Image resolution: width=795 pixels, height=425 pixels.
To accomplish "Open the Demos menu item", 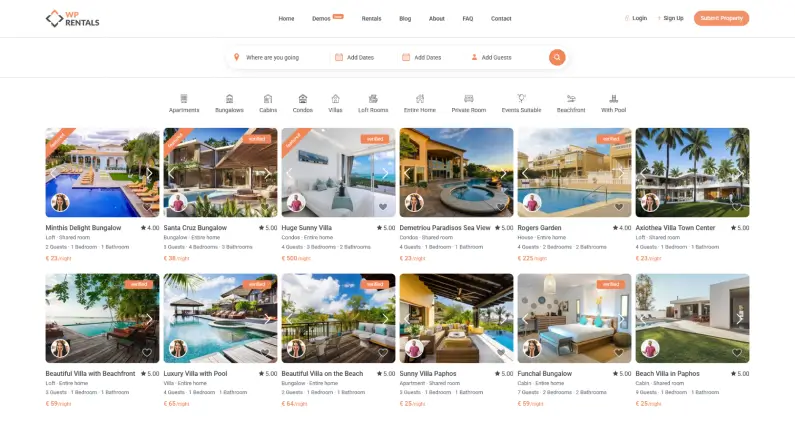I will 321,18.
